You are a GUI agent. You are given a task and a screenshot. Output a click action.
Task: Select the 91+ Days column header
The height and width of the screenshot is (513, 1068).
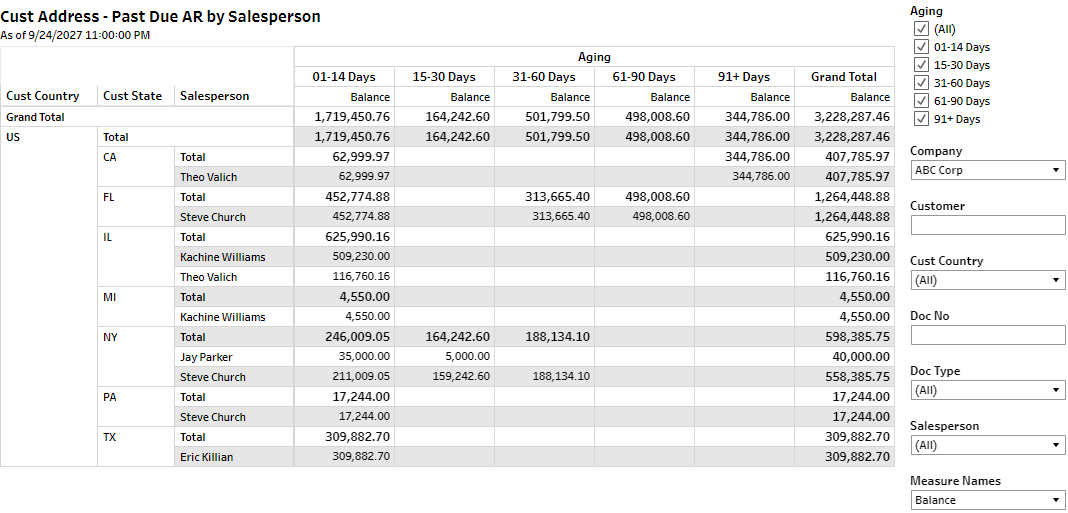(x=744, y=77)
